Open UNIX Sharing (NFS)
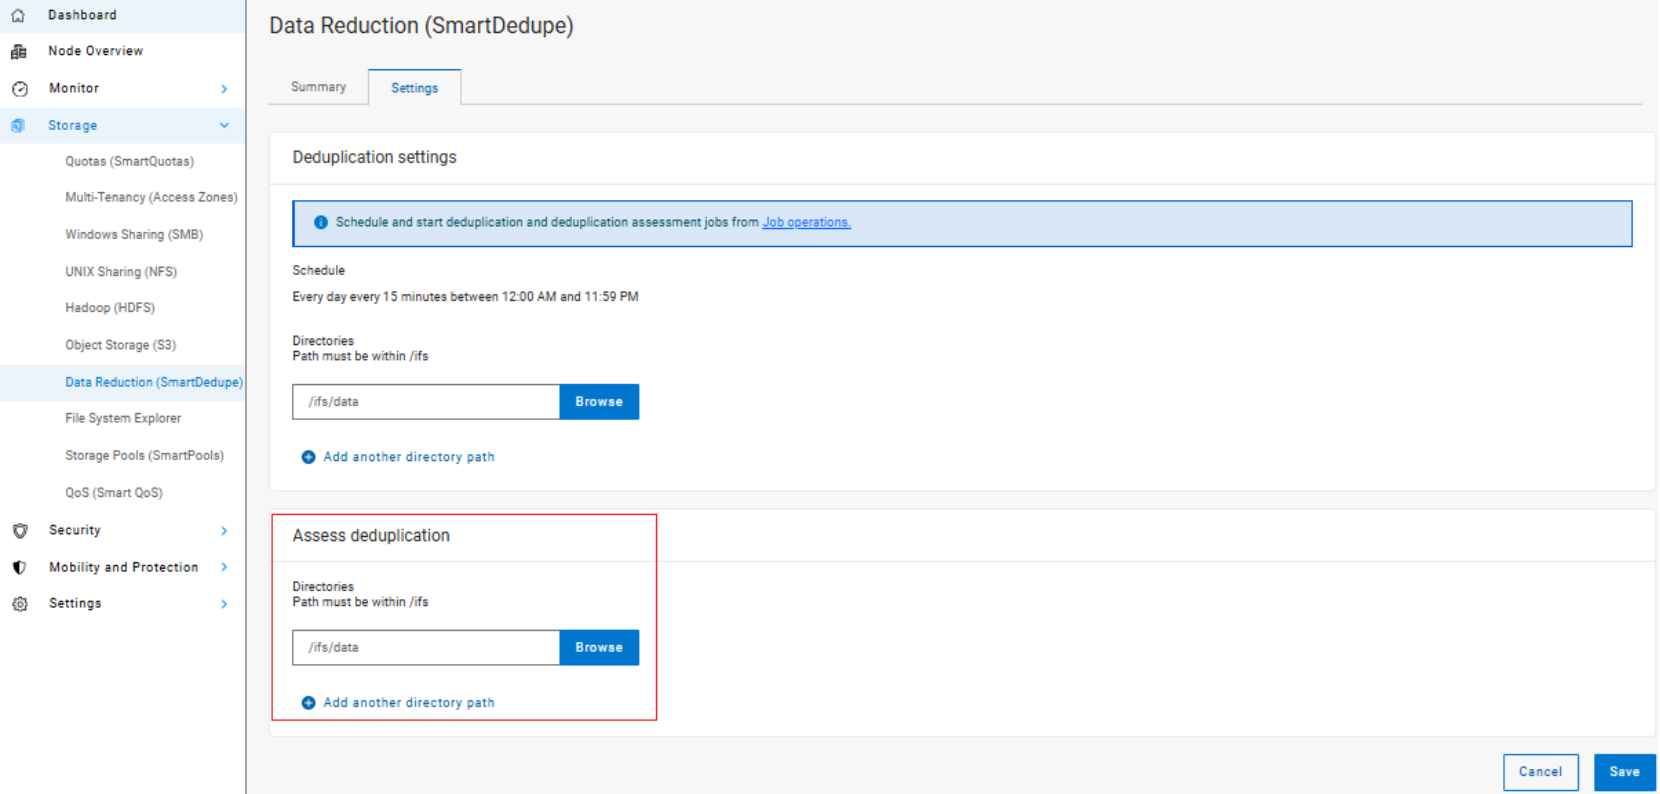1660x794 pixels. point(121,272)
